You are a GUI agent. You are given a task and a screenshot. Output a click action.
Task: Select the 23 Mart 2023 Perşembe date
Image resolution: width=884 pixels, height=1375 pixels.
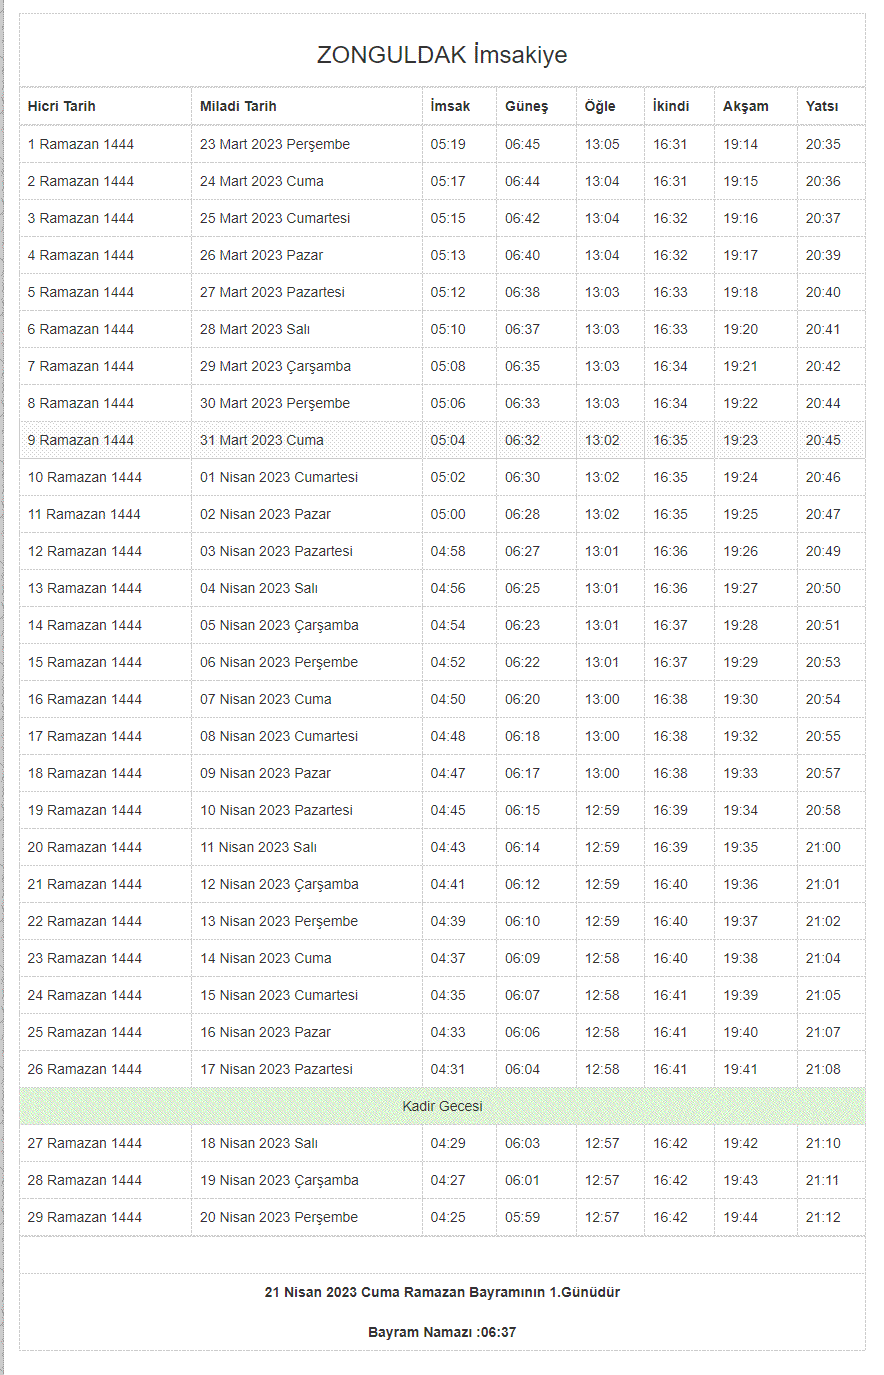coord(275,144)
